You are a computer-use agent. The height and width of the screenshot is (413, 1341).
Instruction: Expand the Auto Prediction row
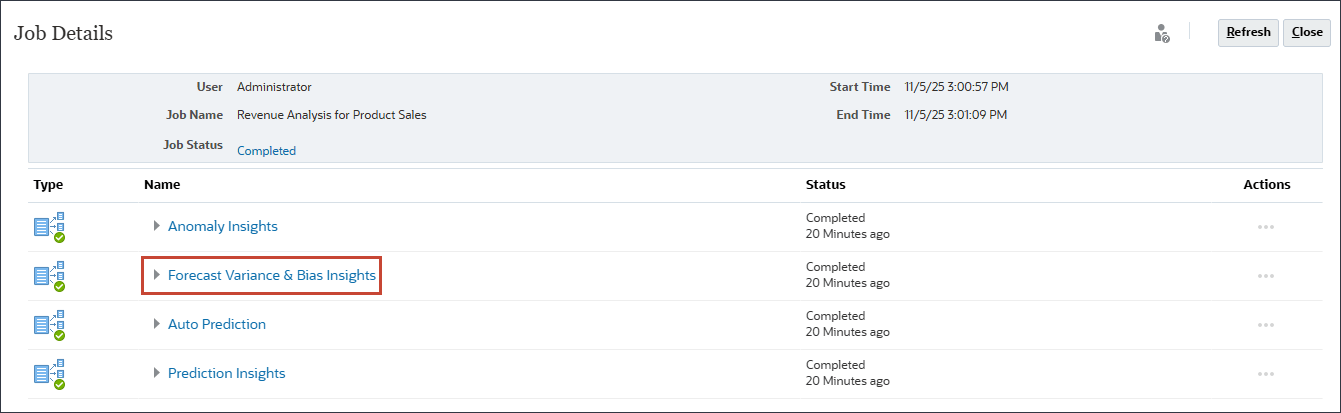pyautogui.click(x=157, y=324)
